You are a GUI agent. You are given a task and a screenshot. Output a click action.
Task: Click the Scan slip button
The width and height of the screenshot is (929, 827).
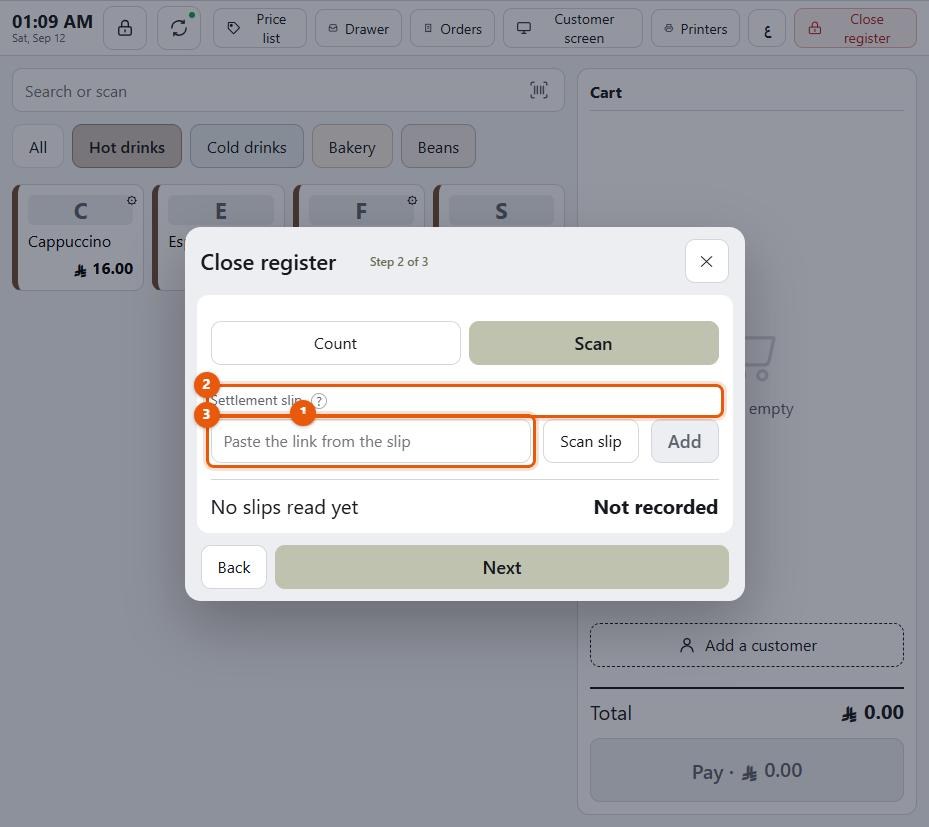click(x=591, y=441)
